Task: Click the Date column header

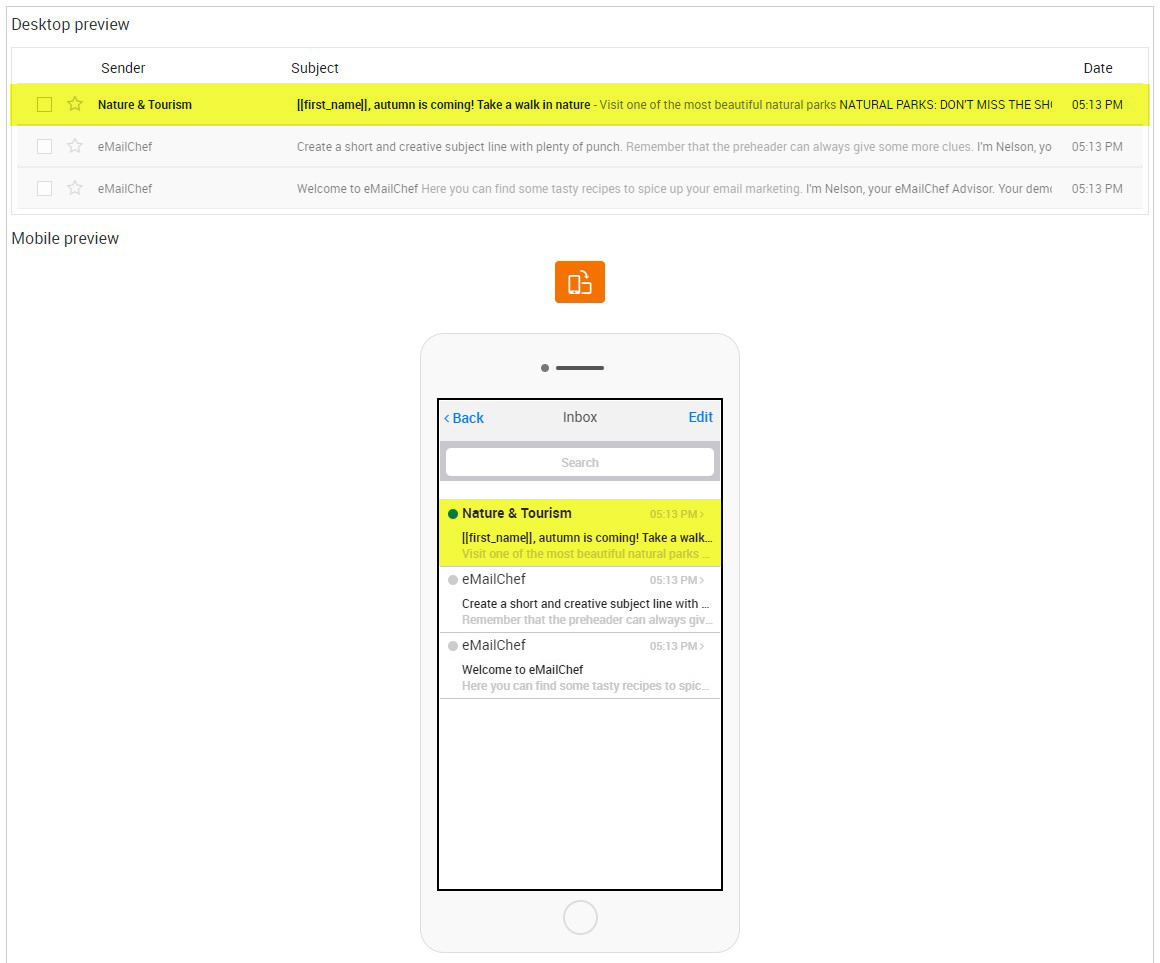Action: (1098, 68)
